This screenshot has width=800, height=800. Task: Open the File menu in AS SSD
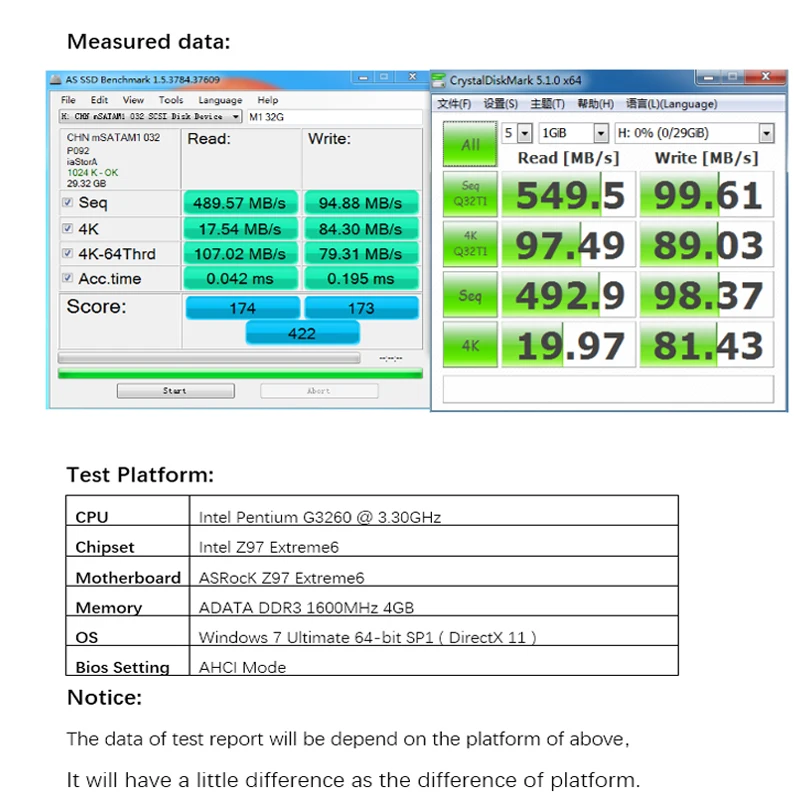click(68, 100)
